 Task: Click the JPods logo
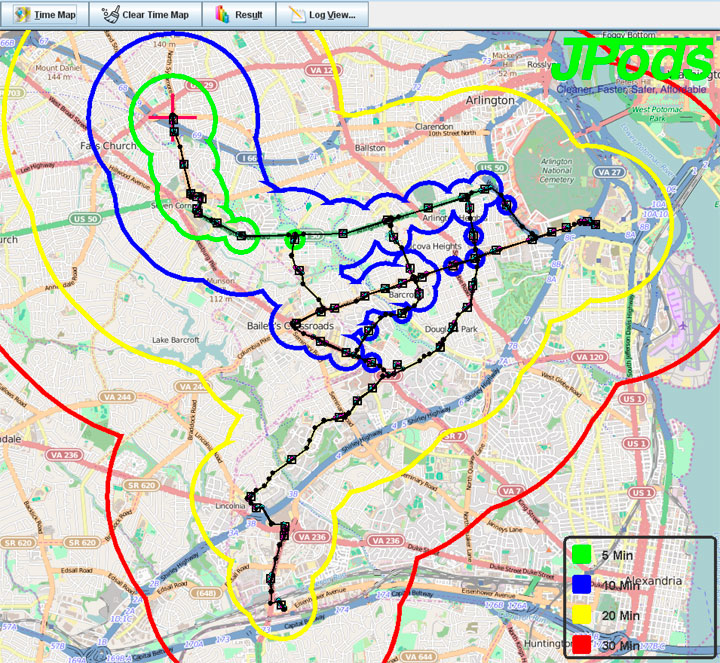[x=630, y=62]
